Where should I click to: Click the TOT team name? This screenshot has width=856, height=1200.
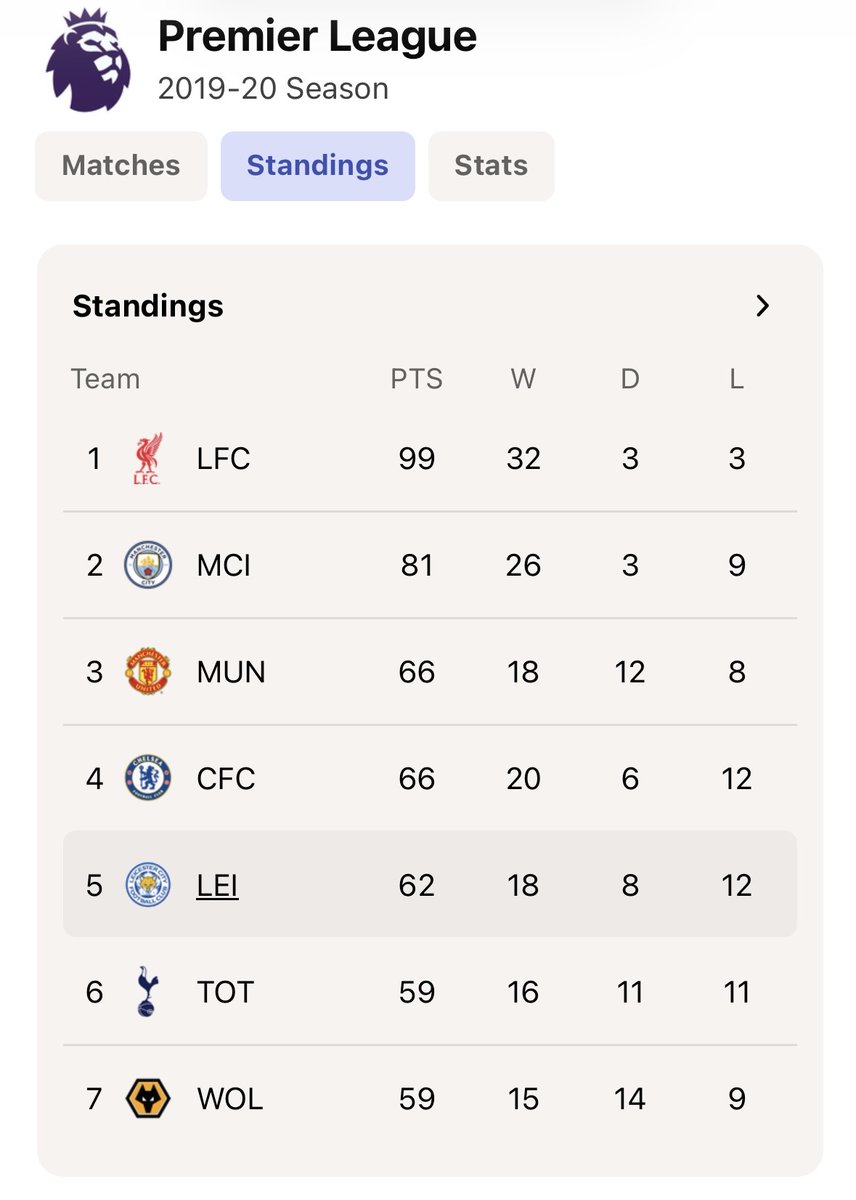click(225, 992)
